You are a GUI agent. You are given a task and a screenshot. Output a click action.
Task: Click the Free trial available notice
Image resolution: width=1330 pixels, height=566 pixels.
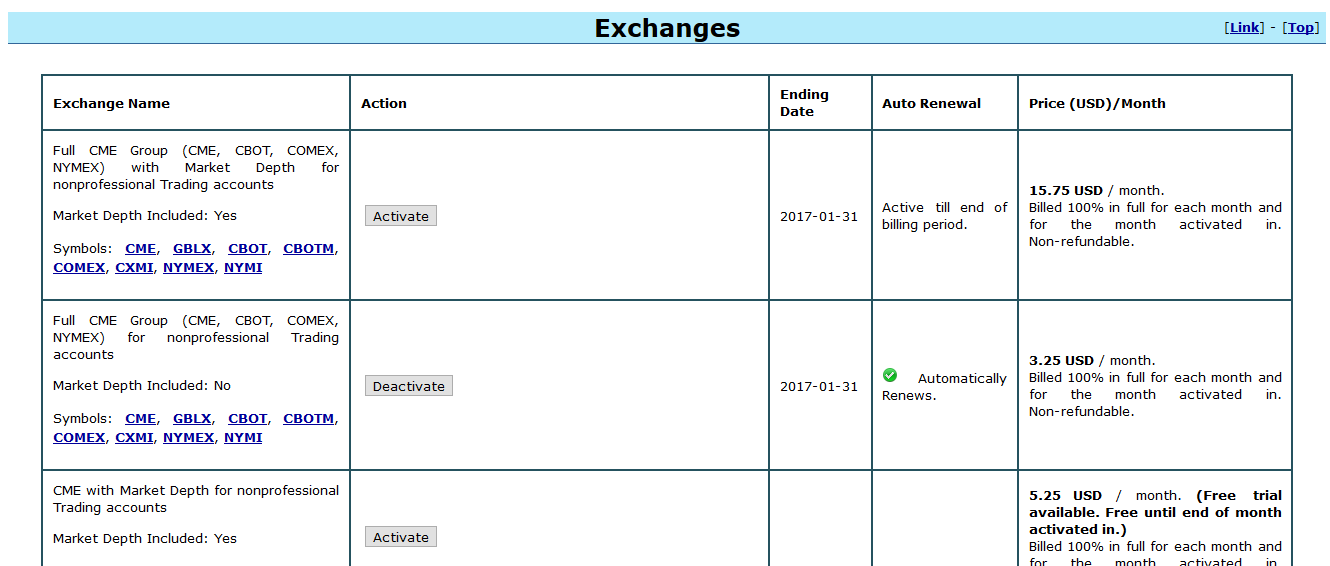[1155, 512]
